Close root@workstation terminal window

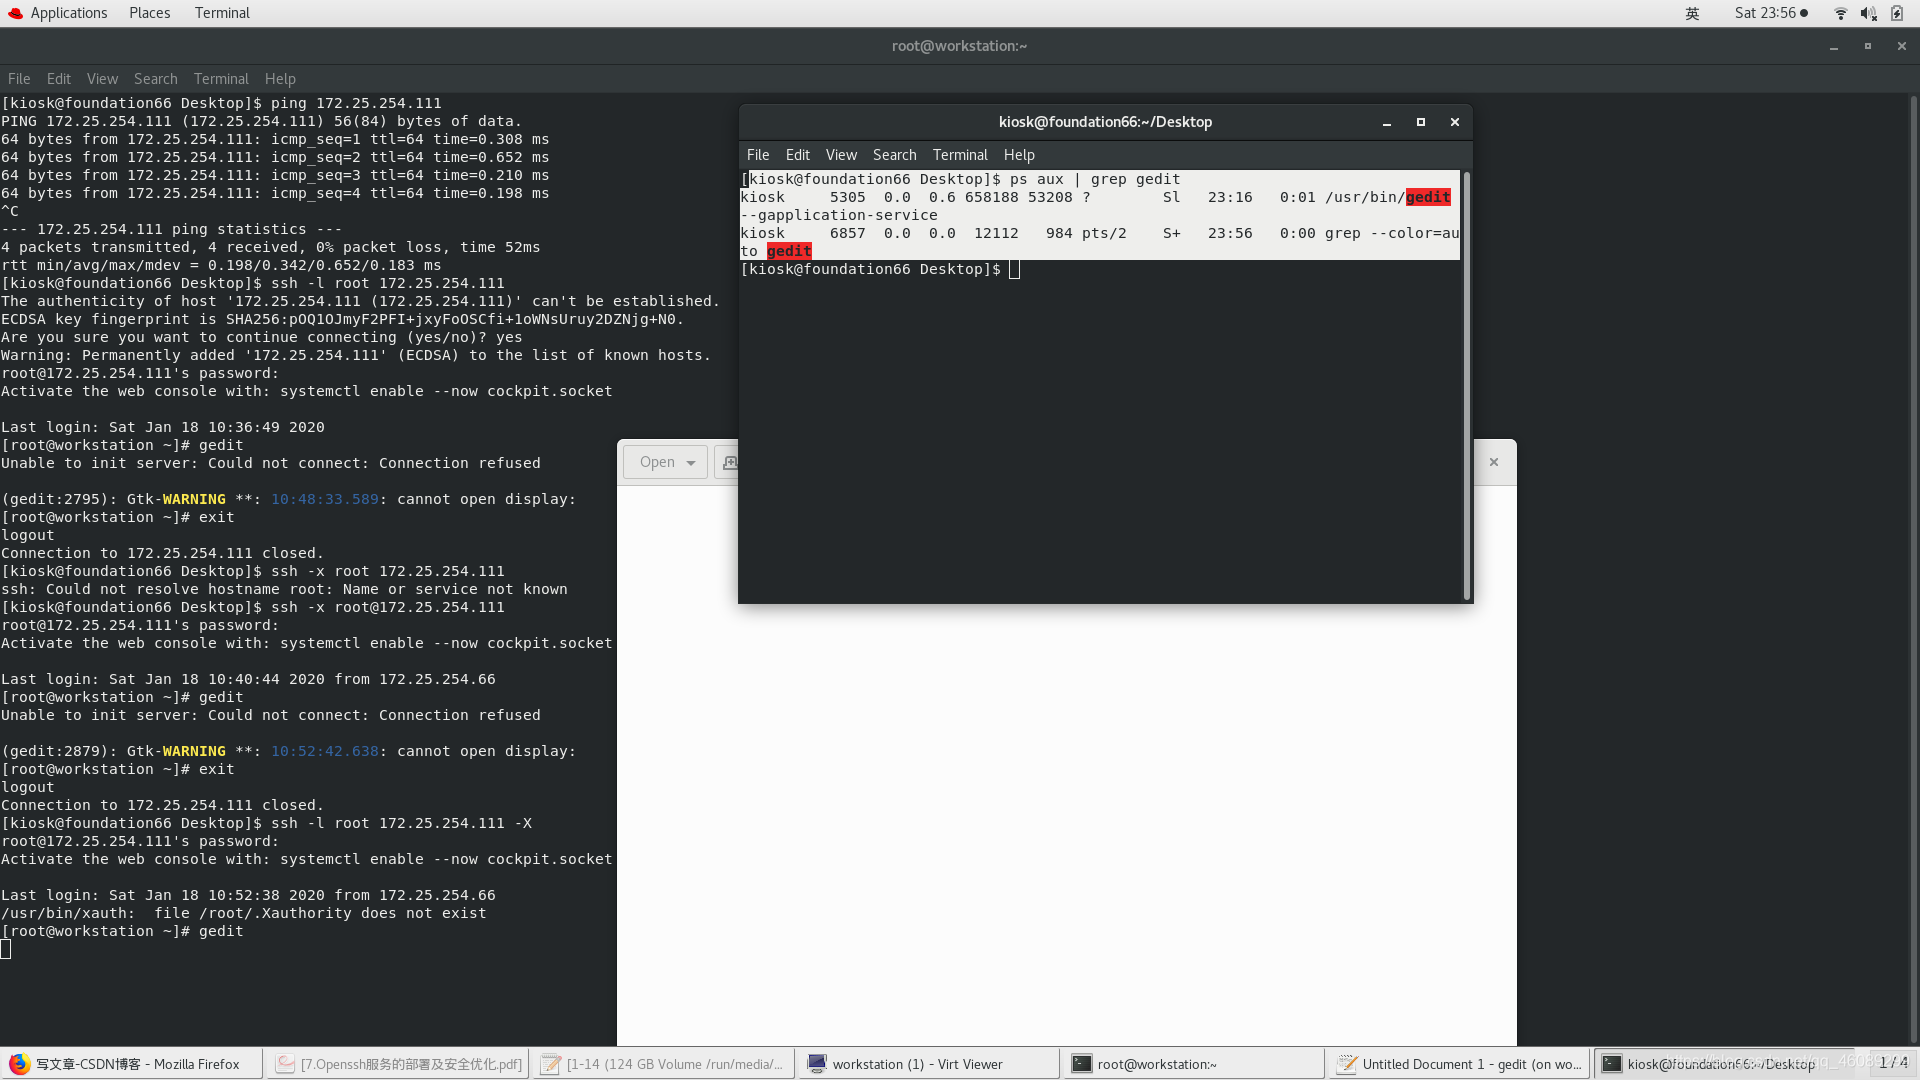point(1902,46)
